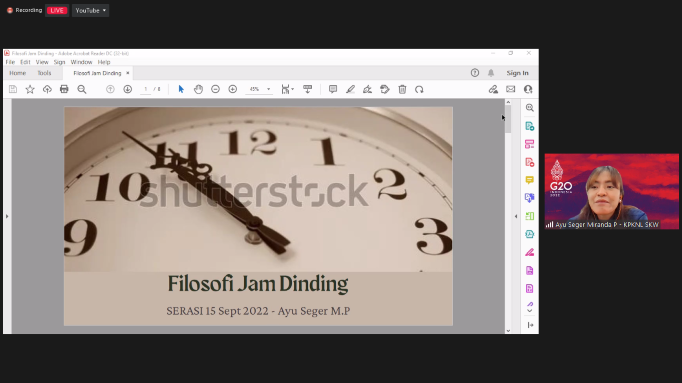Open the Edit menu
682x383 pixels.
coord(25,62)
